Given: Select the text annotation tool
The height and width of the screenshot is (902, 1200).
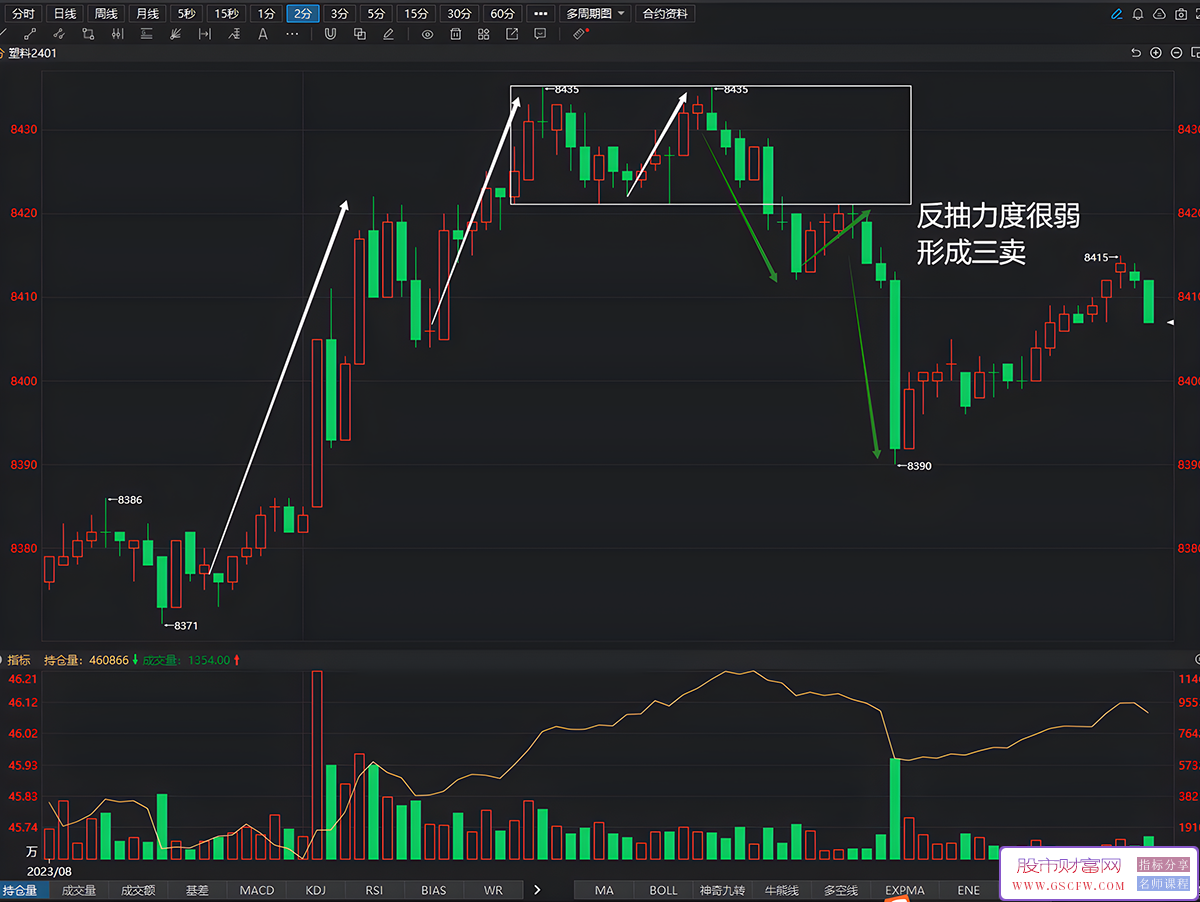Looking at the screenshot, I should click(x=263, y=34).
